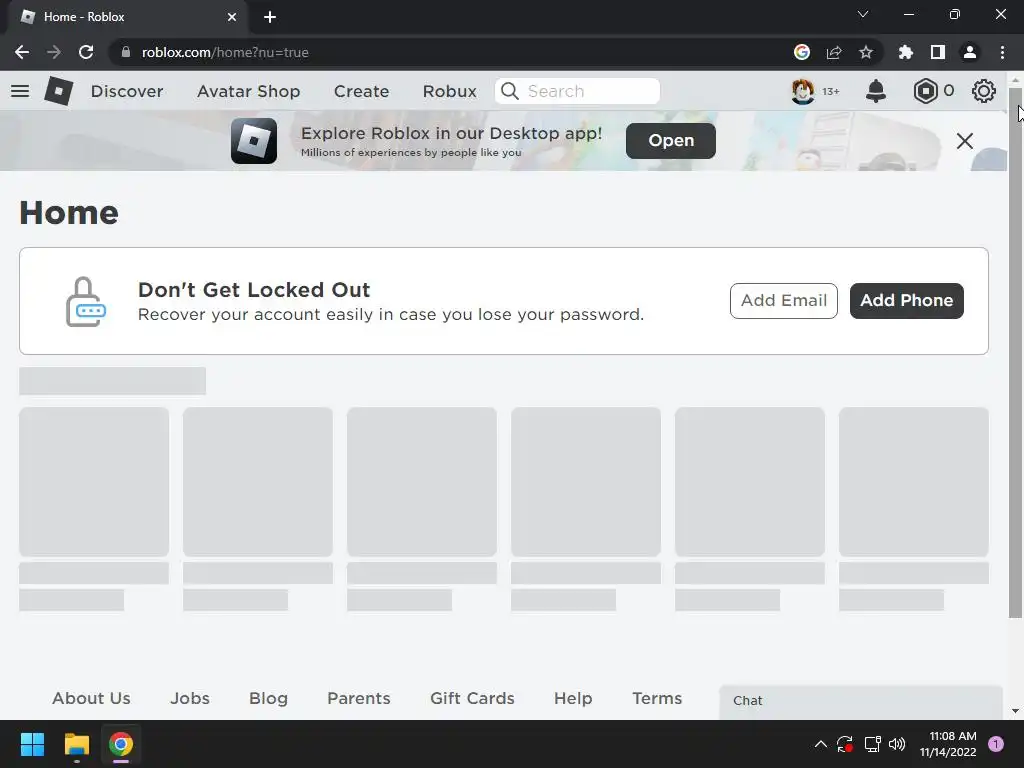Viewport: 1024px width, 768px height.
Task: Open the taskbar clock and date
Action: click(x=948, y=744)
